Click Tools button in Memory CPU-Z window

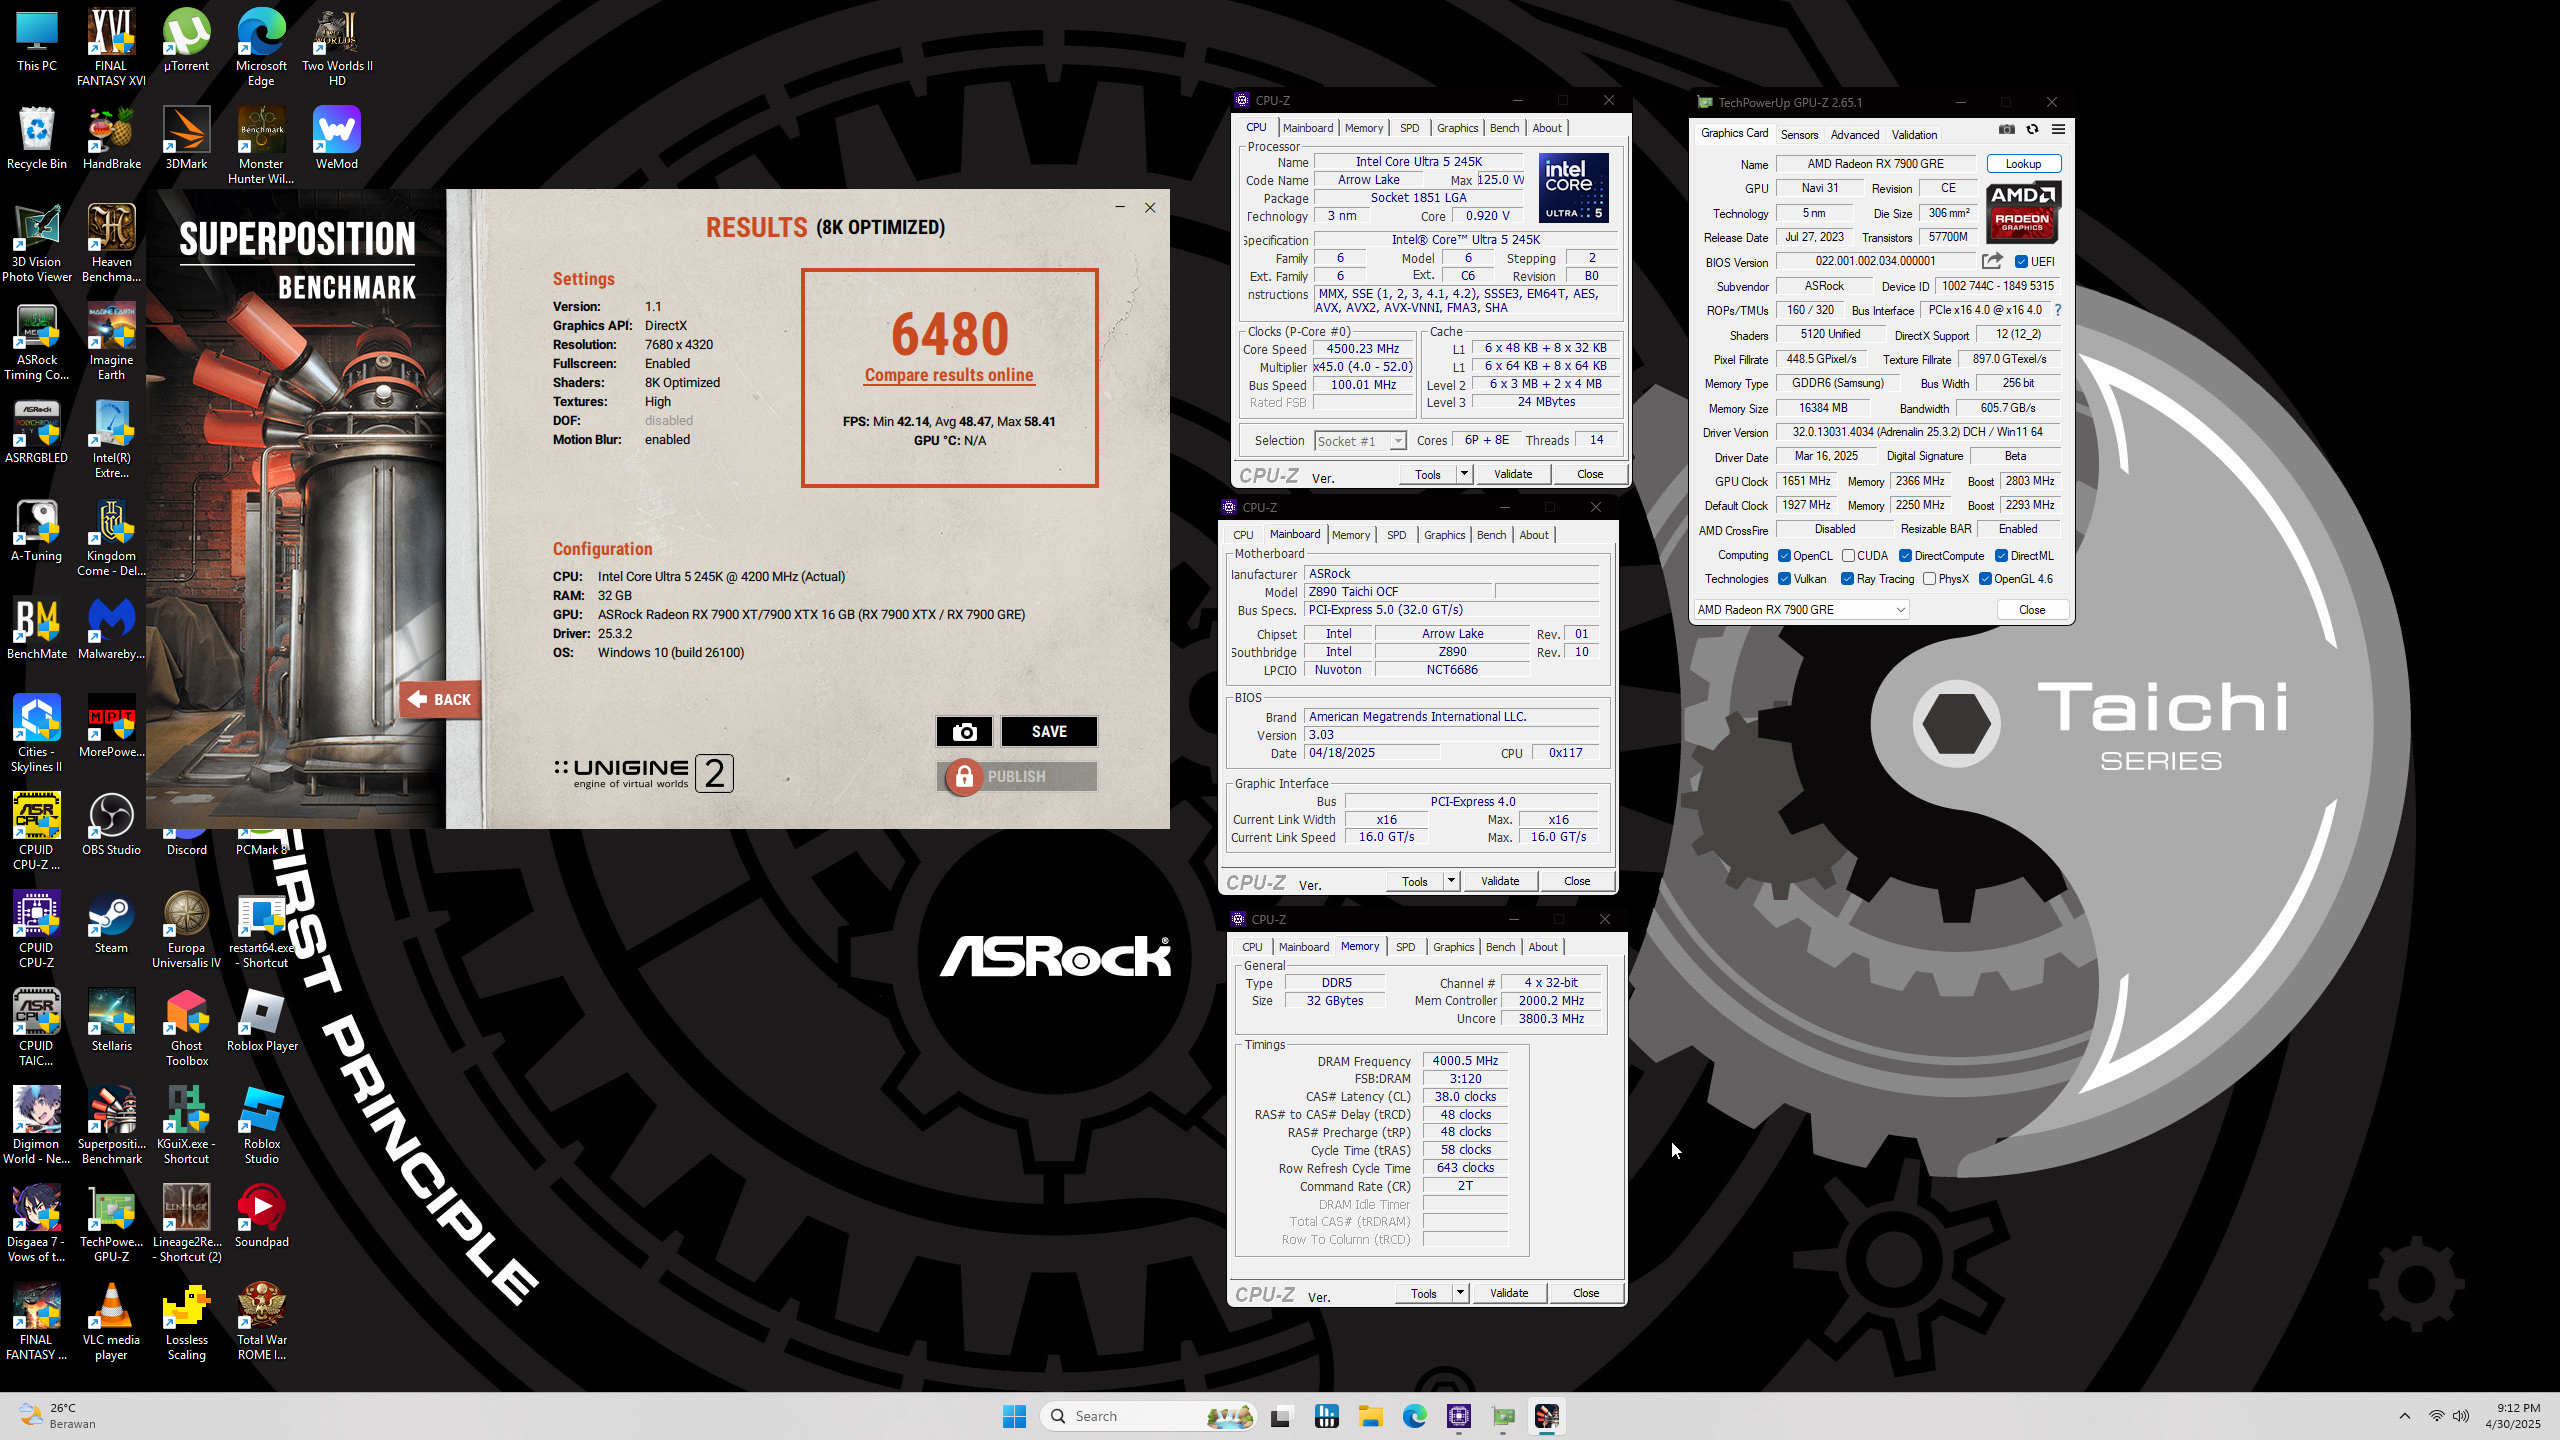pos(1423,1293)
